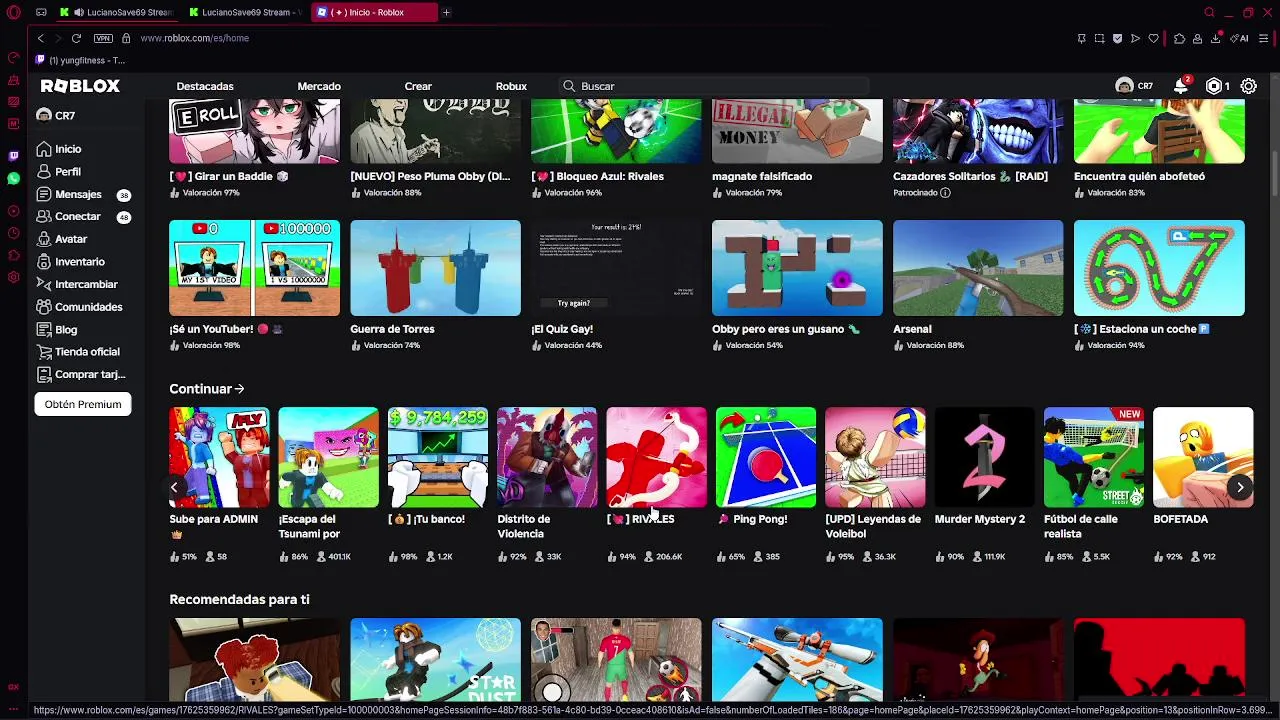Add the page to bookmarks with heart icon
This screenshot has height=720, width=1280.
coord(1153,38)
